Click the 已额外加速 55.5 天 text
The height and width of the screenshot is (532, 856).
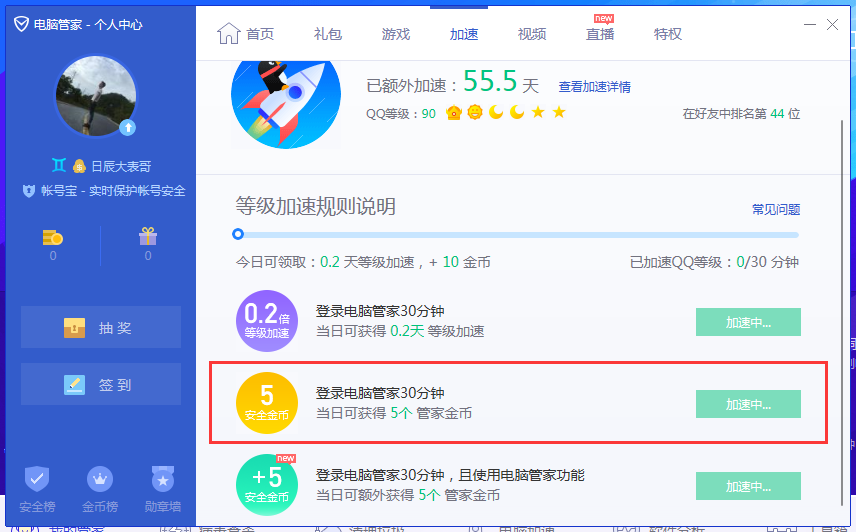pyautogui.click(x=453, y=83)
